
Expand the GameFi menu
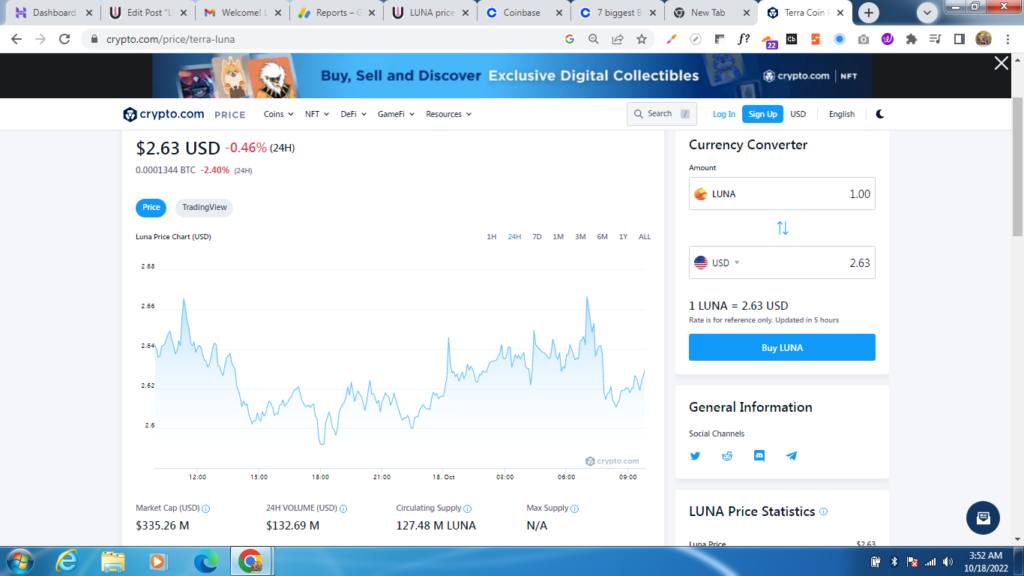(x=396, y=114)
